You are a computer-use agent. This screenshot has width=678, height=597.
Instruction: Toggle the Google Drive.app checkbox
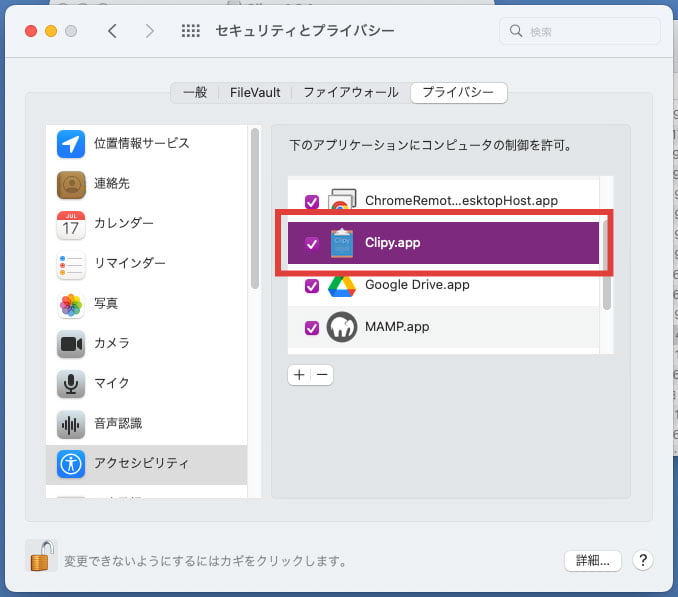point(312,285)
